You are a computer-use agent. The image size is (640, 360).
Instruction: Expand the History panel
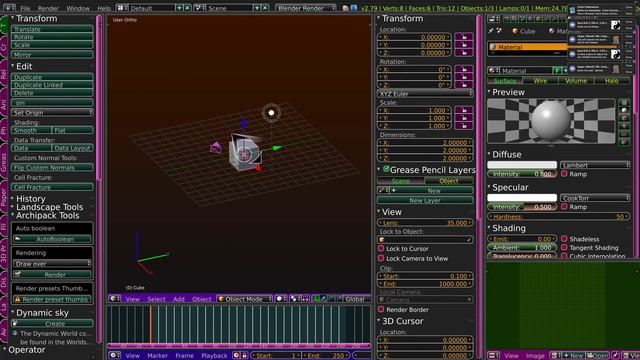coord(31,199)
